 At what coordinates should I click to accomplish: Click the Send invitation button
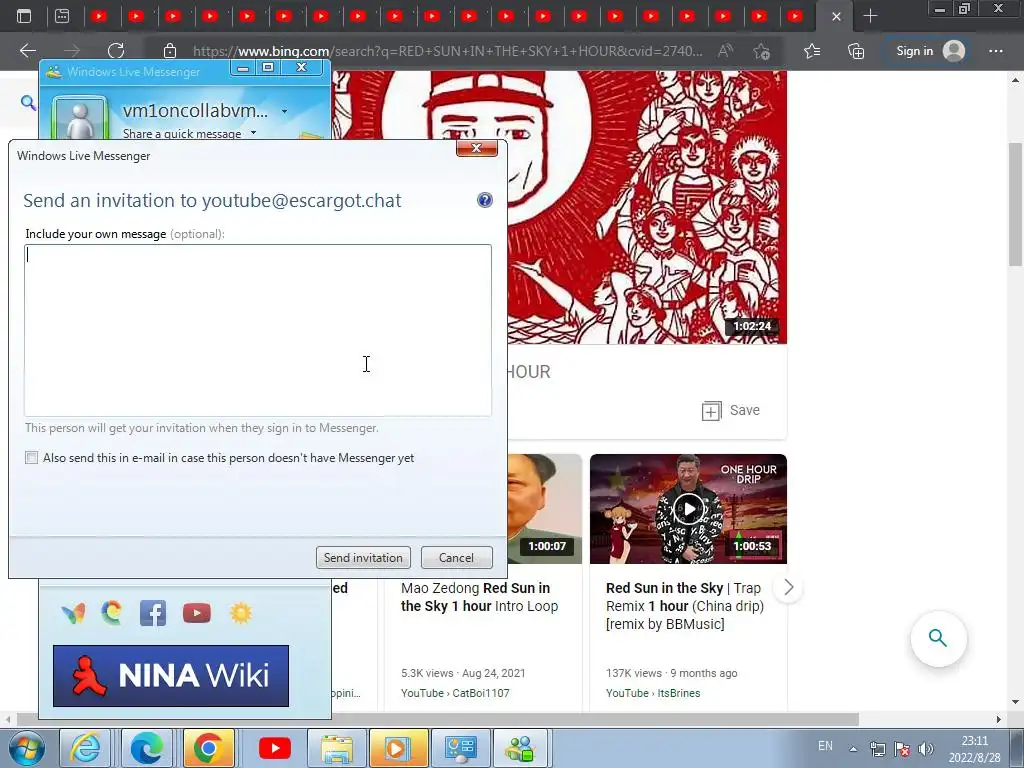click(x=363, y=558)
